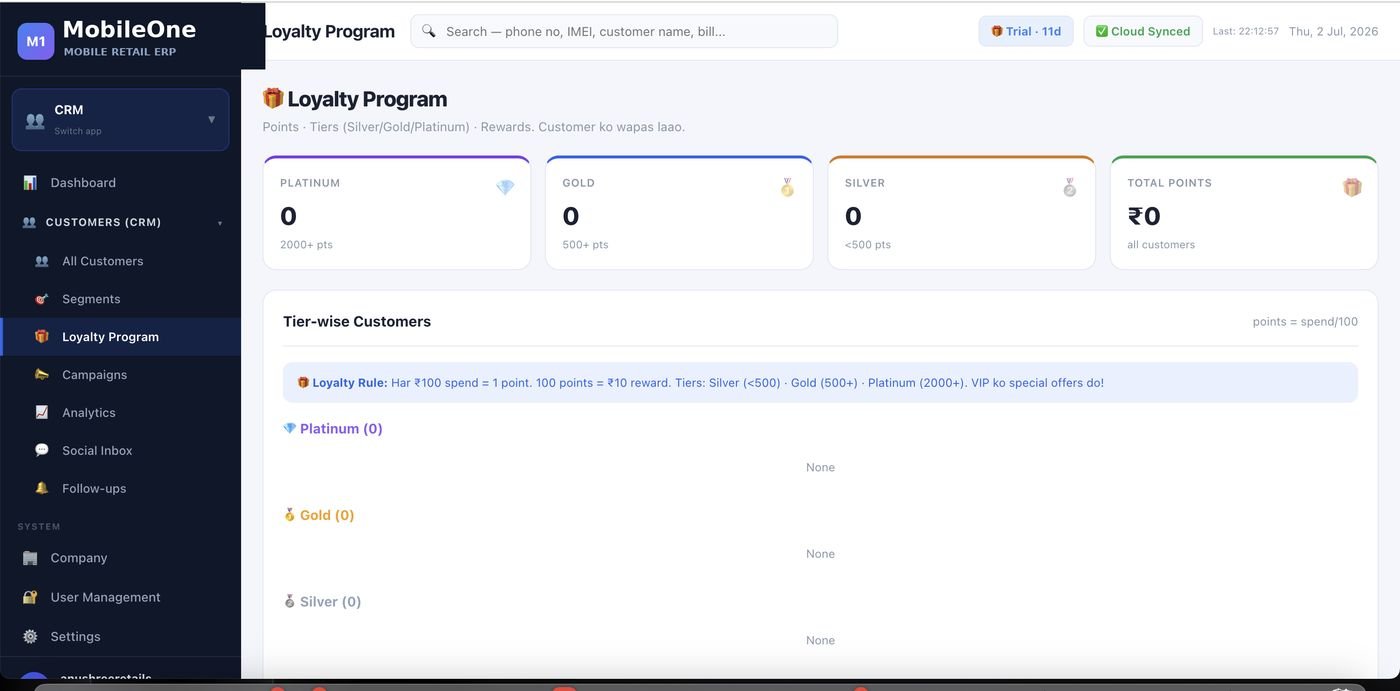Click the Platinum (0) tier heading
This screenshot has width=1400, height=691.
click(333, 429)
